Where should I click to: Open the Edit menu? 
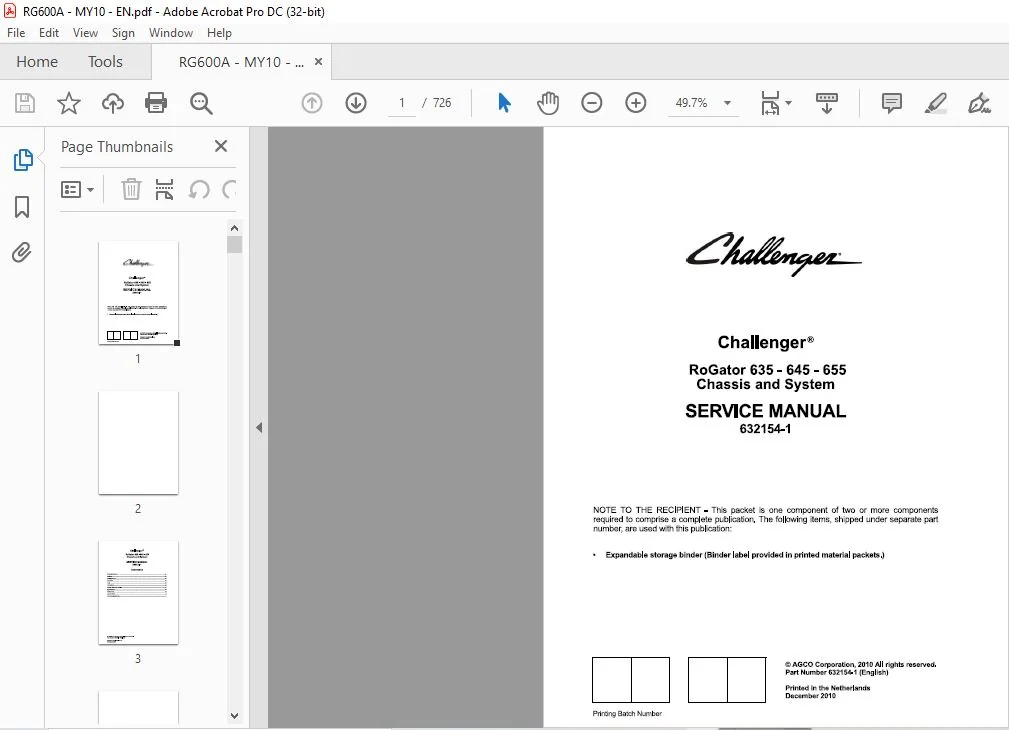(x=49, y=33)
